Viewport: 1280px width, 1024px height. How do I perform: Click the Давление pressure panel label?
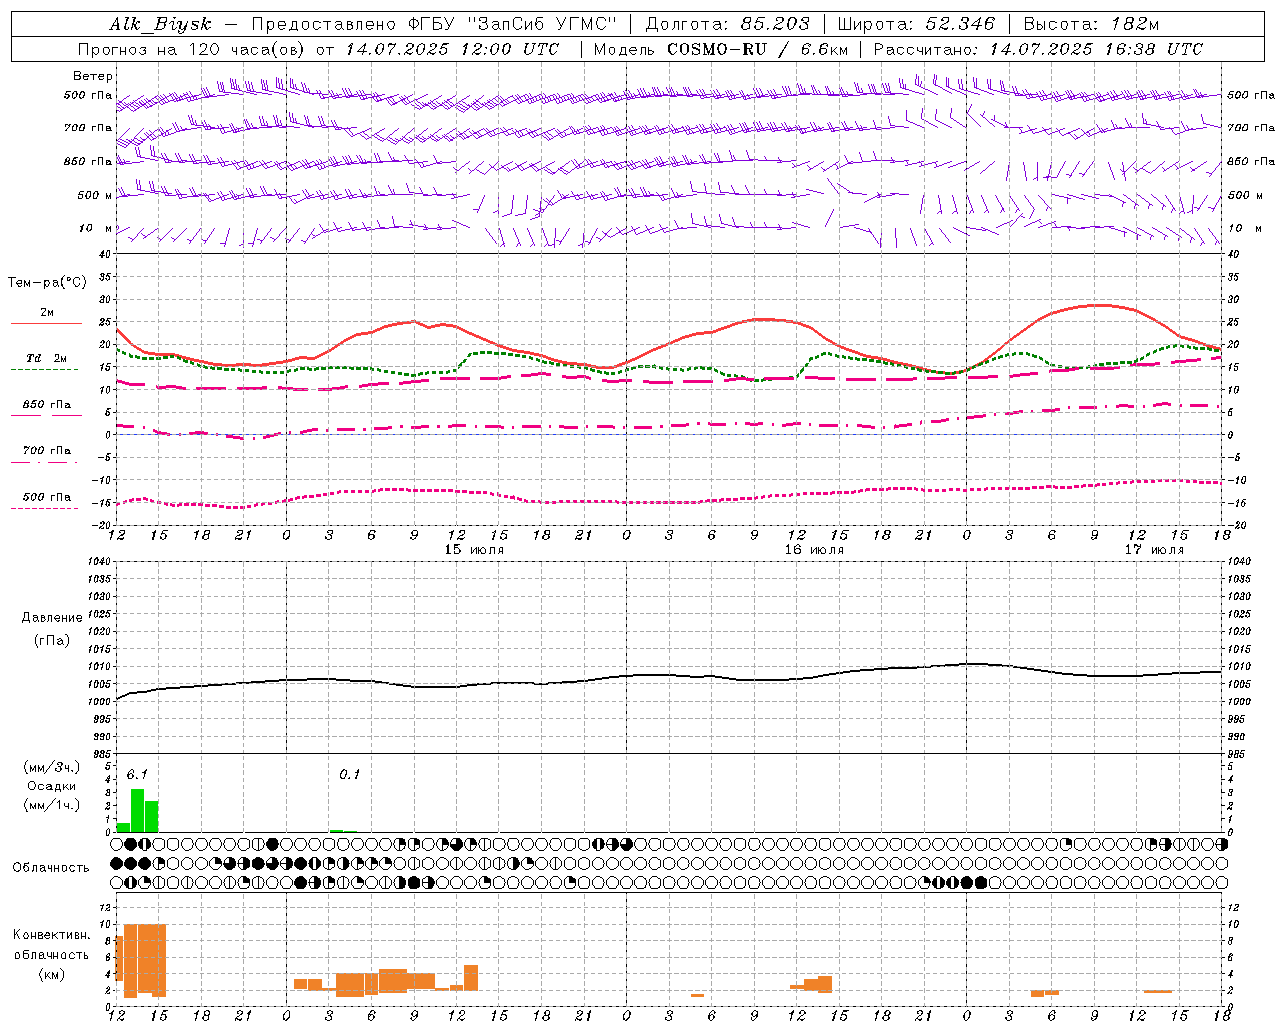[52, 617]
